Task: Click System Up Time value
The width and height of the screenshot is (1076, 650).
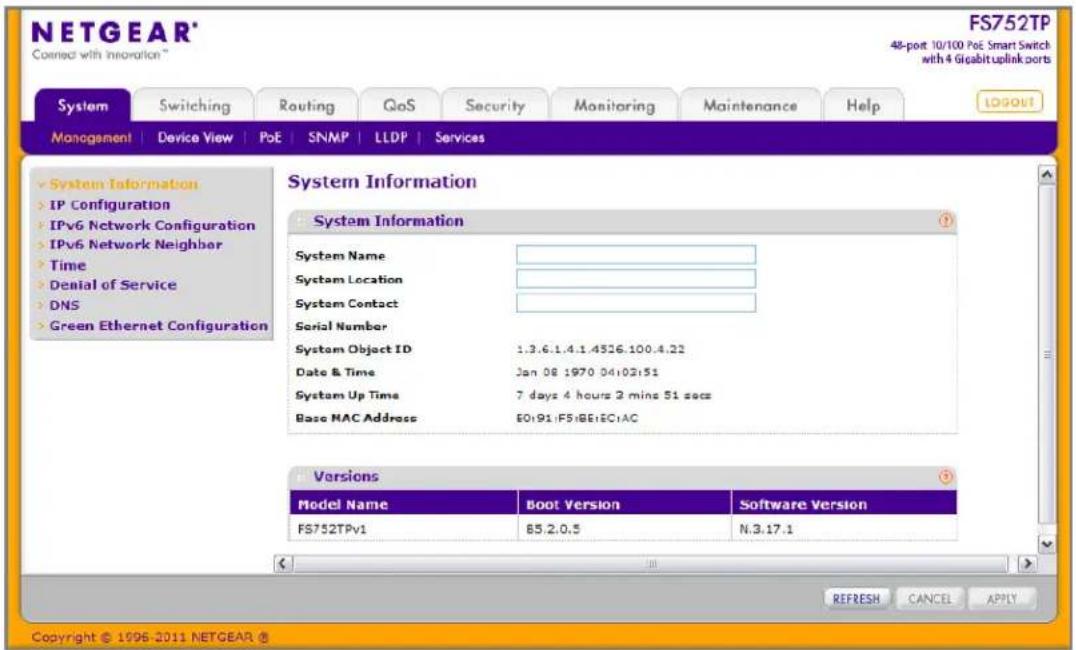Action: (613, 395)
